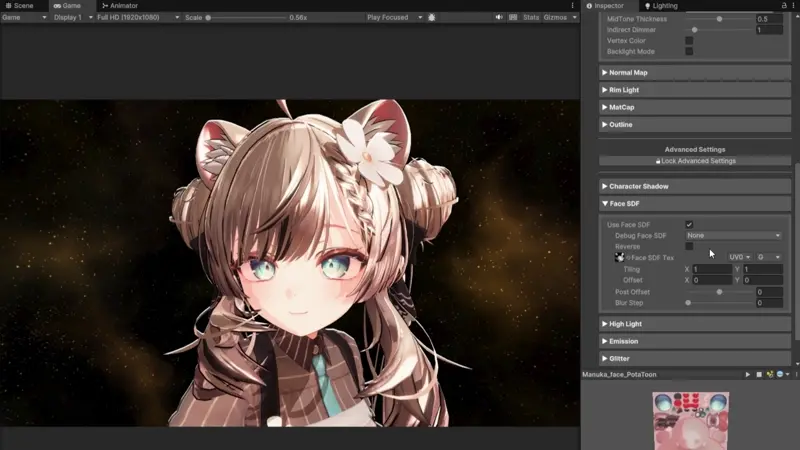Open the Lighting tab
Screen dimensions: 800x450
pos(661,6)
